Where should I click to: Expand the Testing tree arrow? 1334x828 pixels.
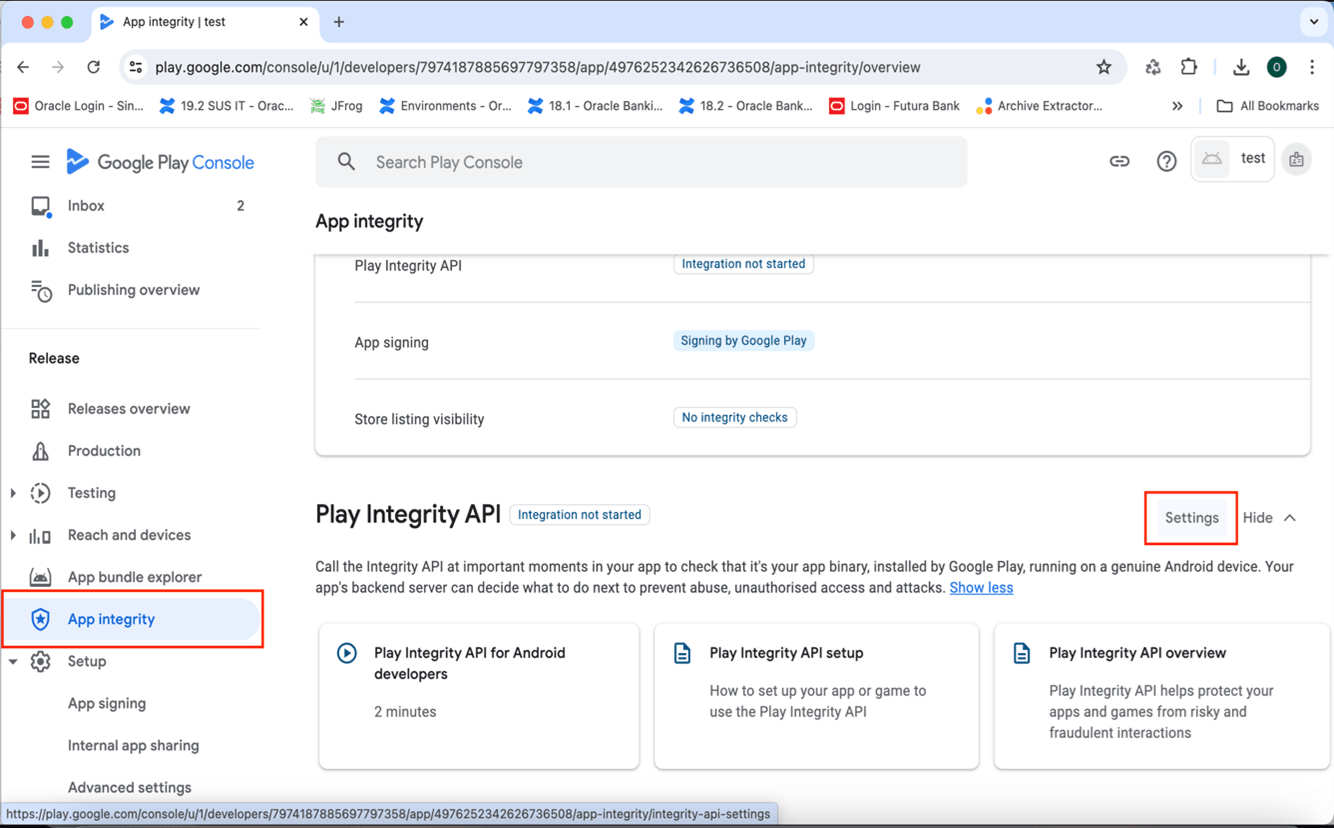click(x=13, y=493)
